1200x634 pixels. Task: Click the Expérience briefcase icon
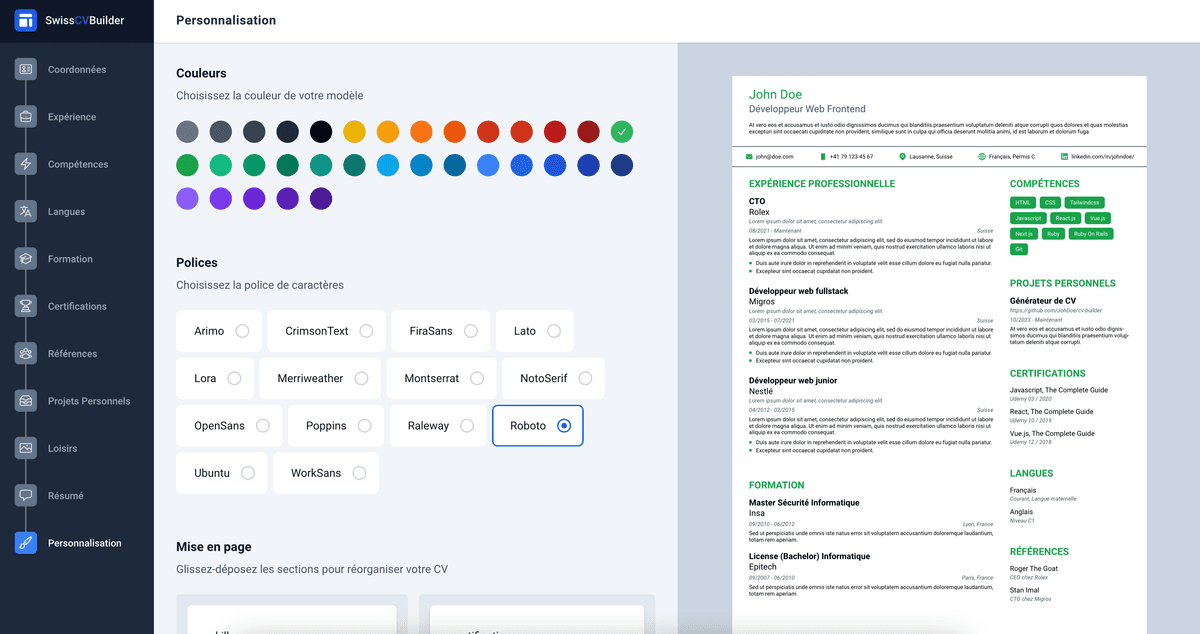[26, 117]
